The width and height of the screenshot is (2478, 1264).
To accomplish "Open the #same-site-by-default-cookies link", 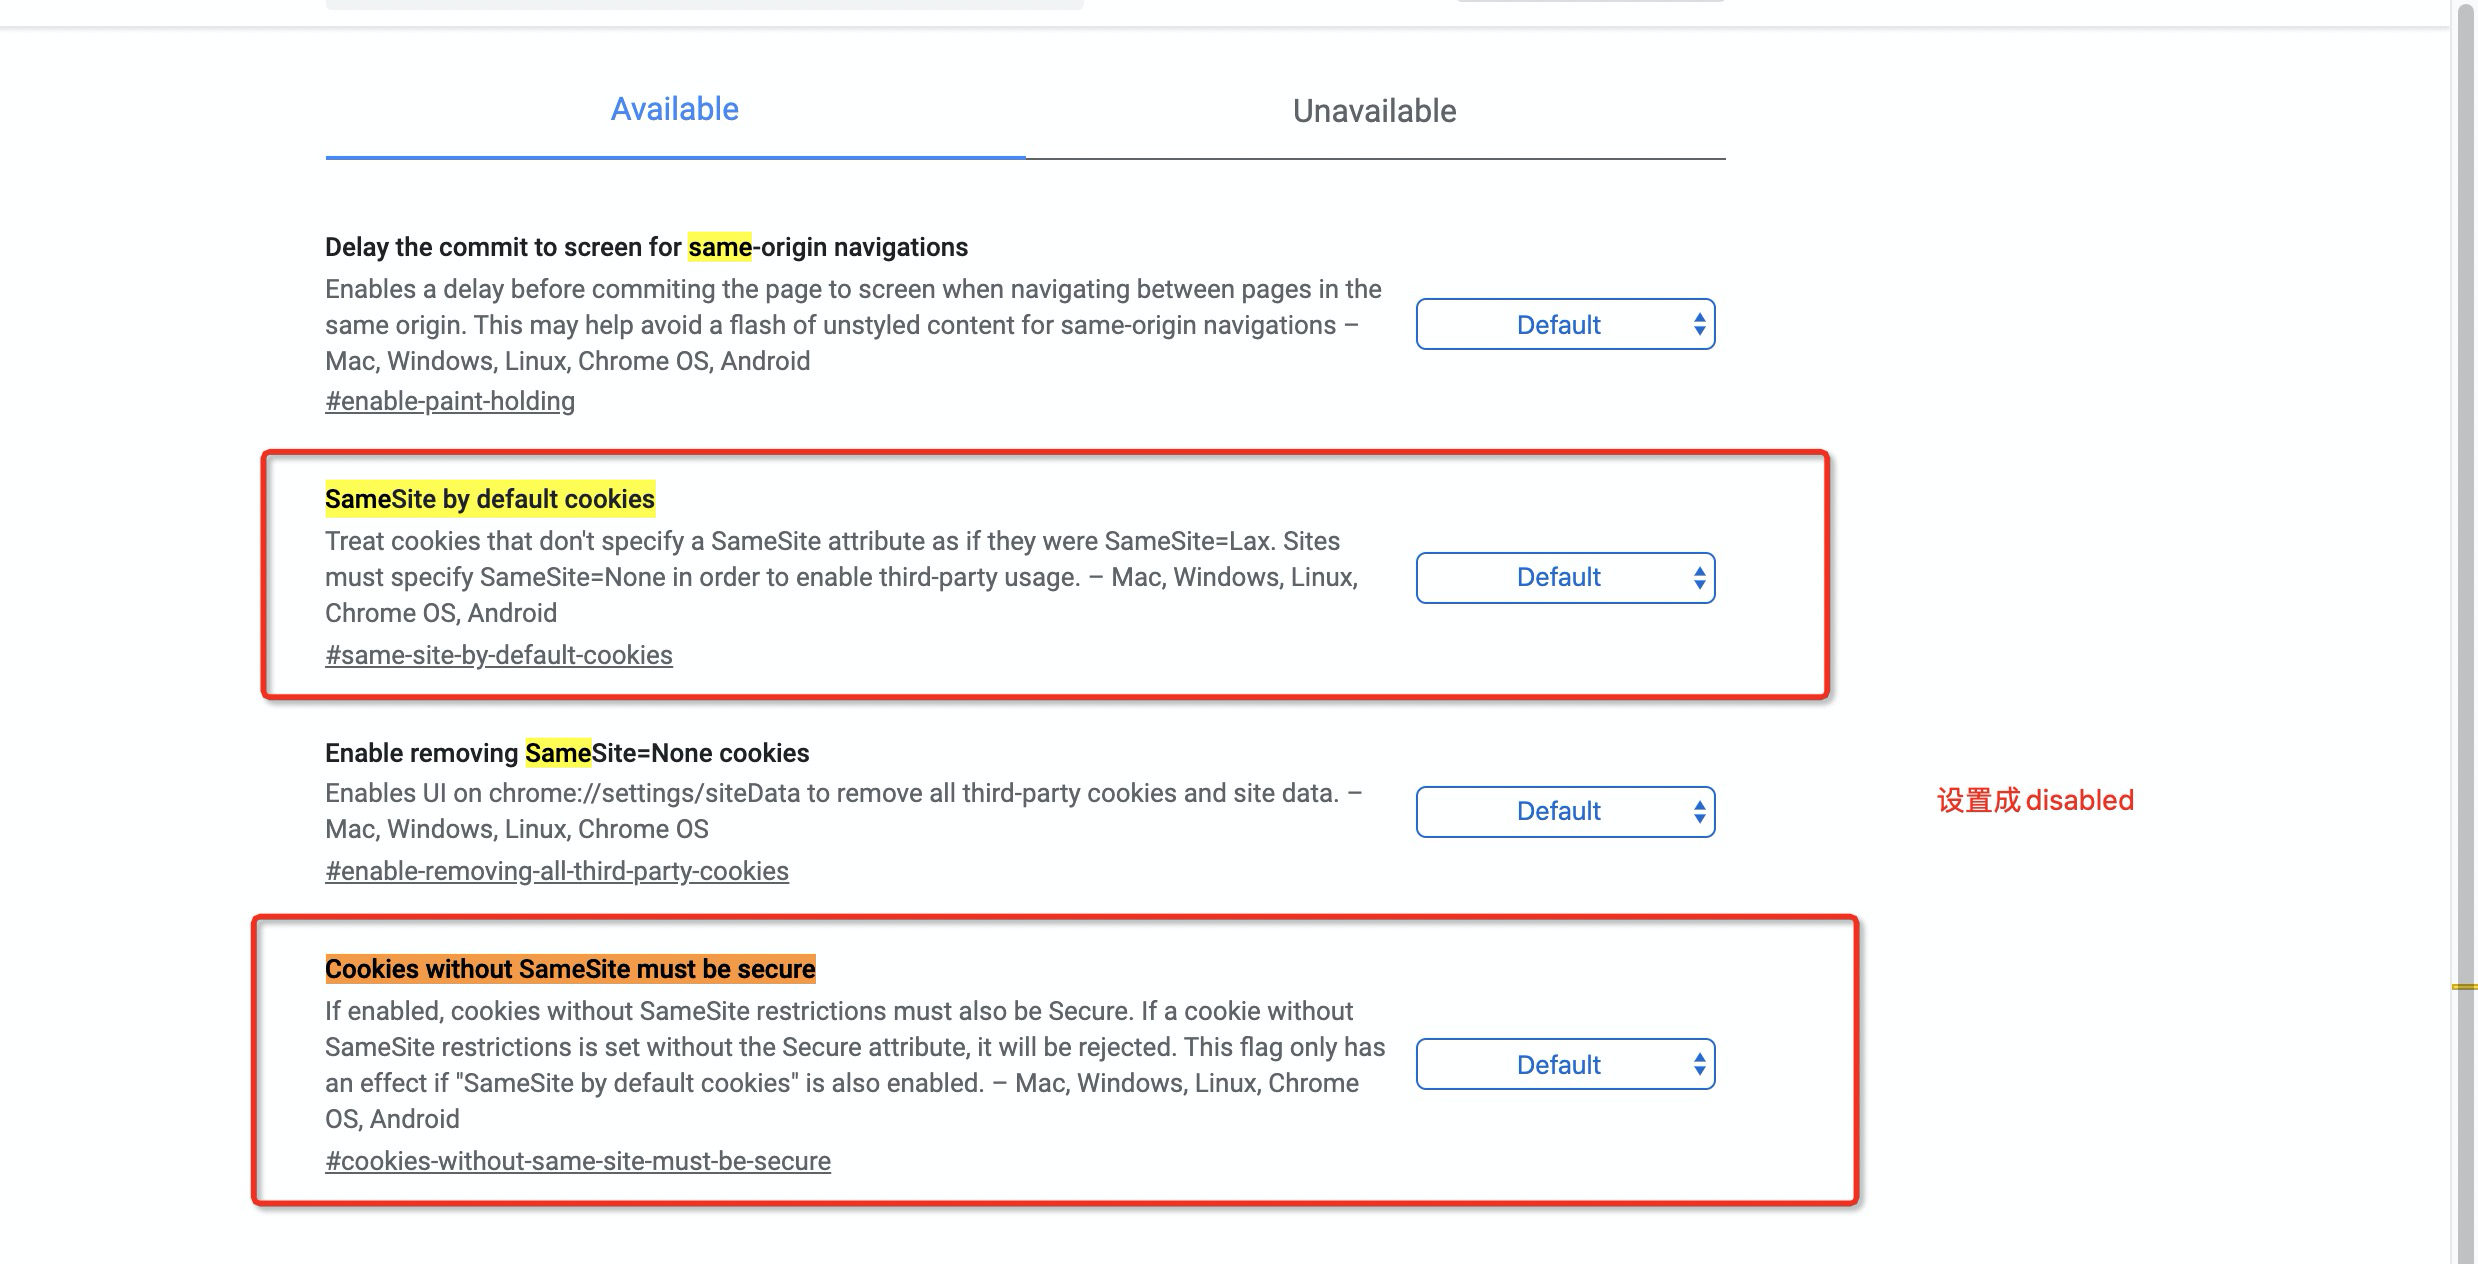I will tap(498, 655).
